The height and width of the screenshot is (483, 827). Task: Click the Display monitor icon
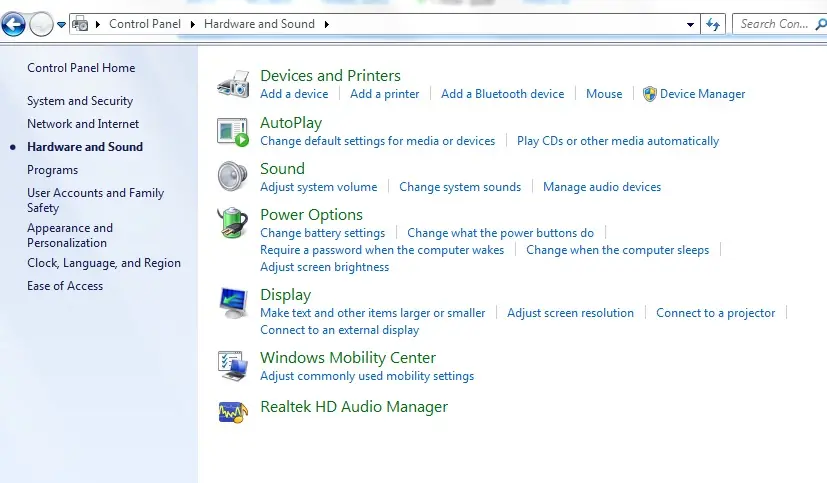click(233, 303)
